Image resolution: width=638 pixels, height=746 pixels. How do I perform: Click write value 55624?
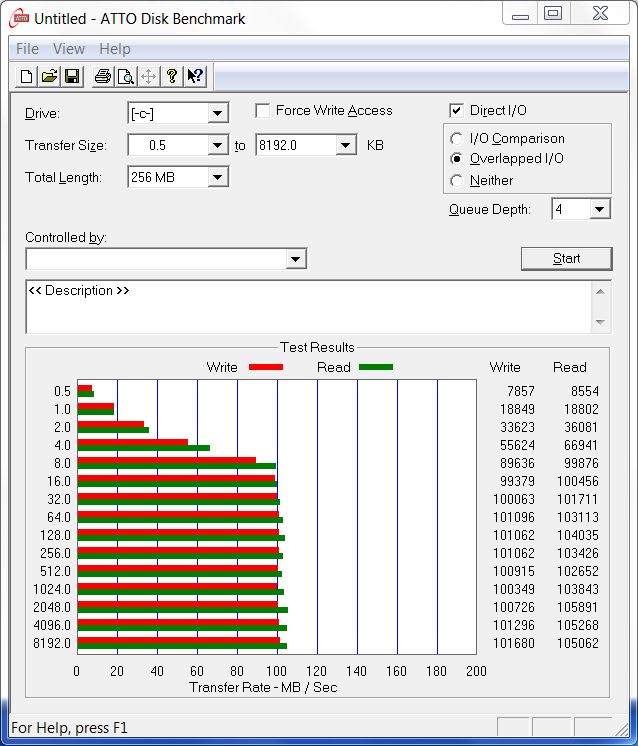(517, 445)
